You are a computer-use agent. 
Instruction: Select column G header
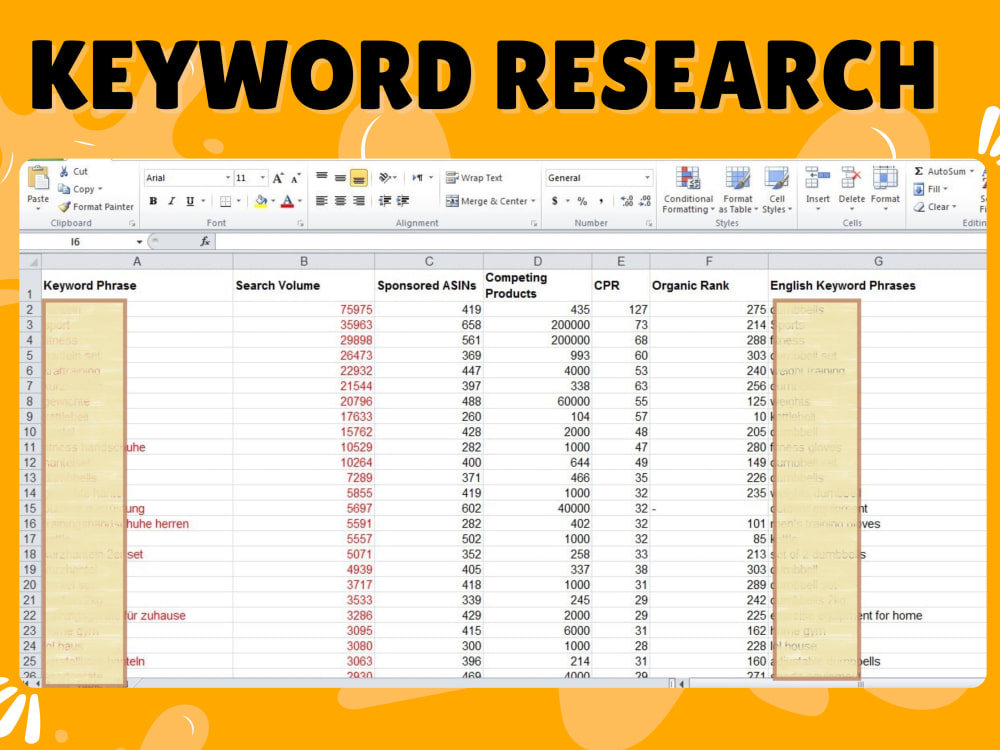[x=878, y=261]
